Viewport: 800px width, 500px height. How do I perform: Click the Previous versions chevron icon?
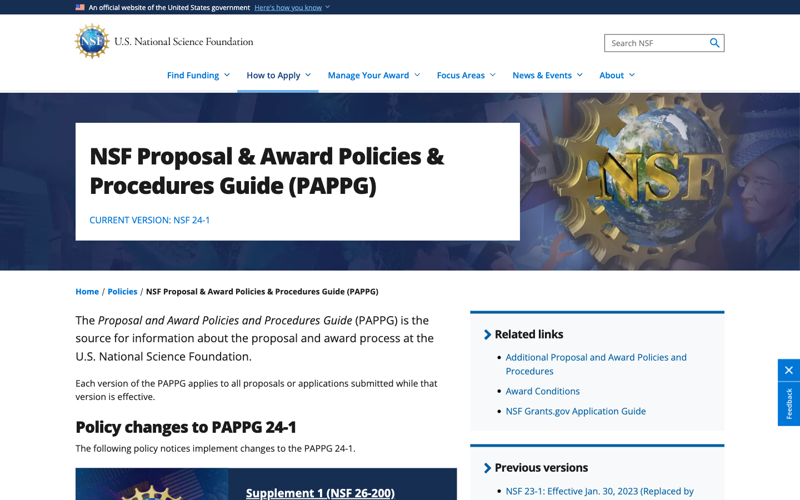point(487,468)
